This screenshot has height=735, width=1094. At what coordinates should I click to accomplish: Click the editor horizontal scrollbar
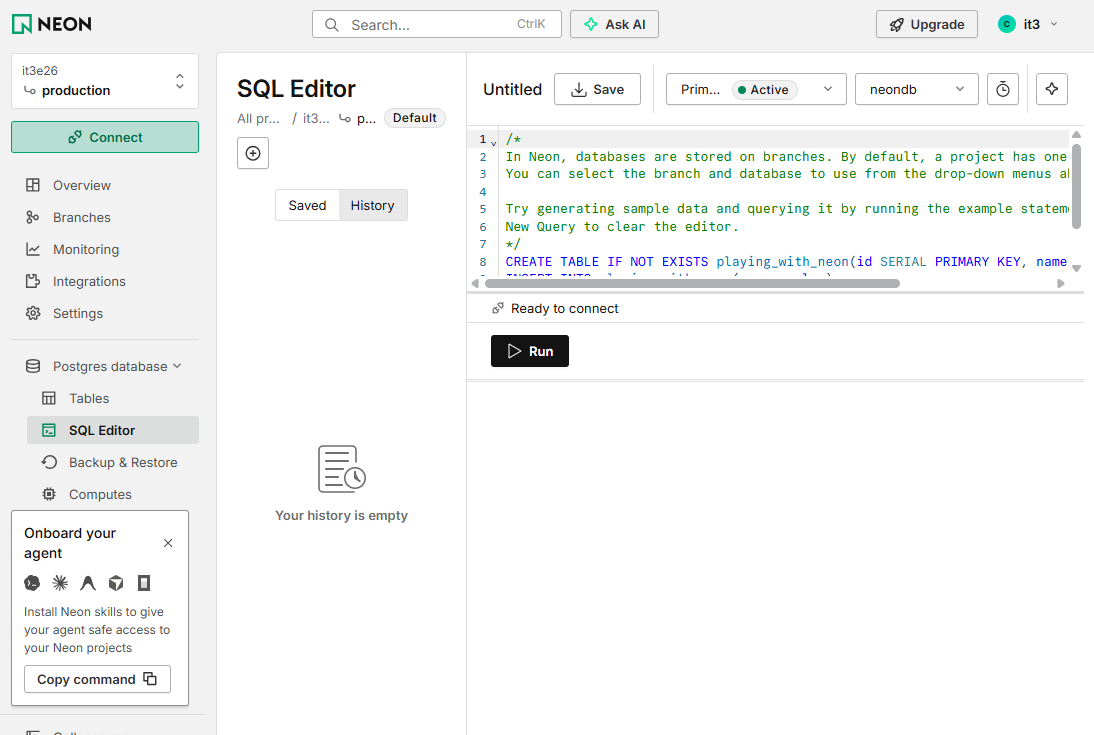(x=692, y=283)
